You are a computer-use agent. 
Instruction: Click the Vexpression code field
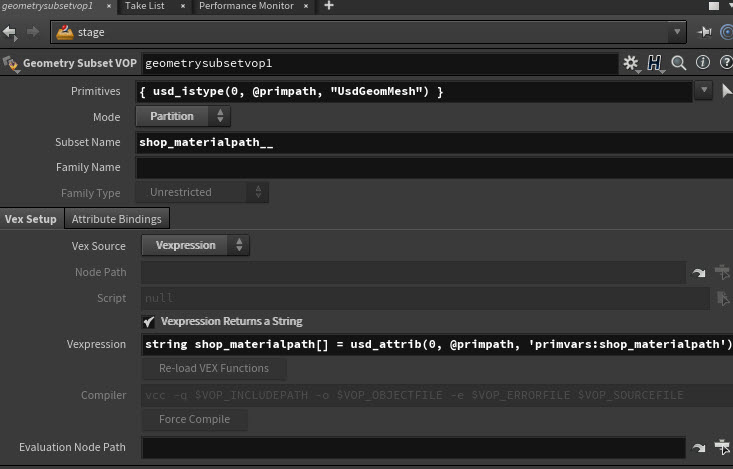[x=437, y=345]
